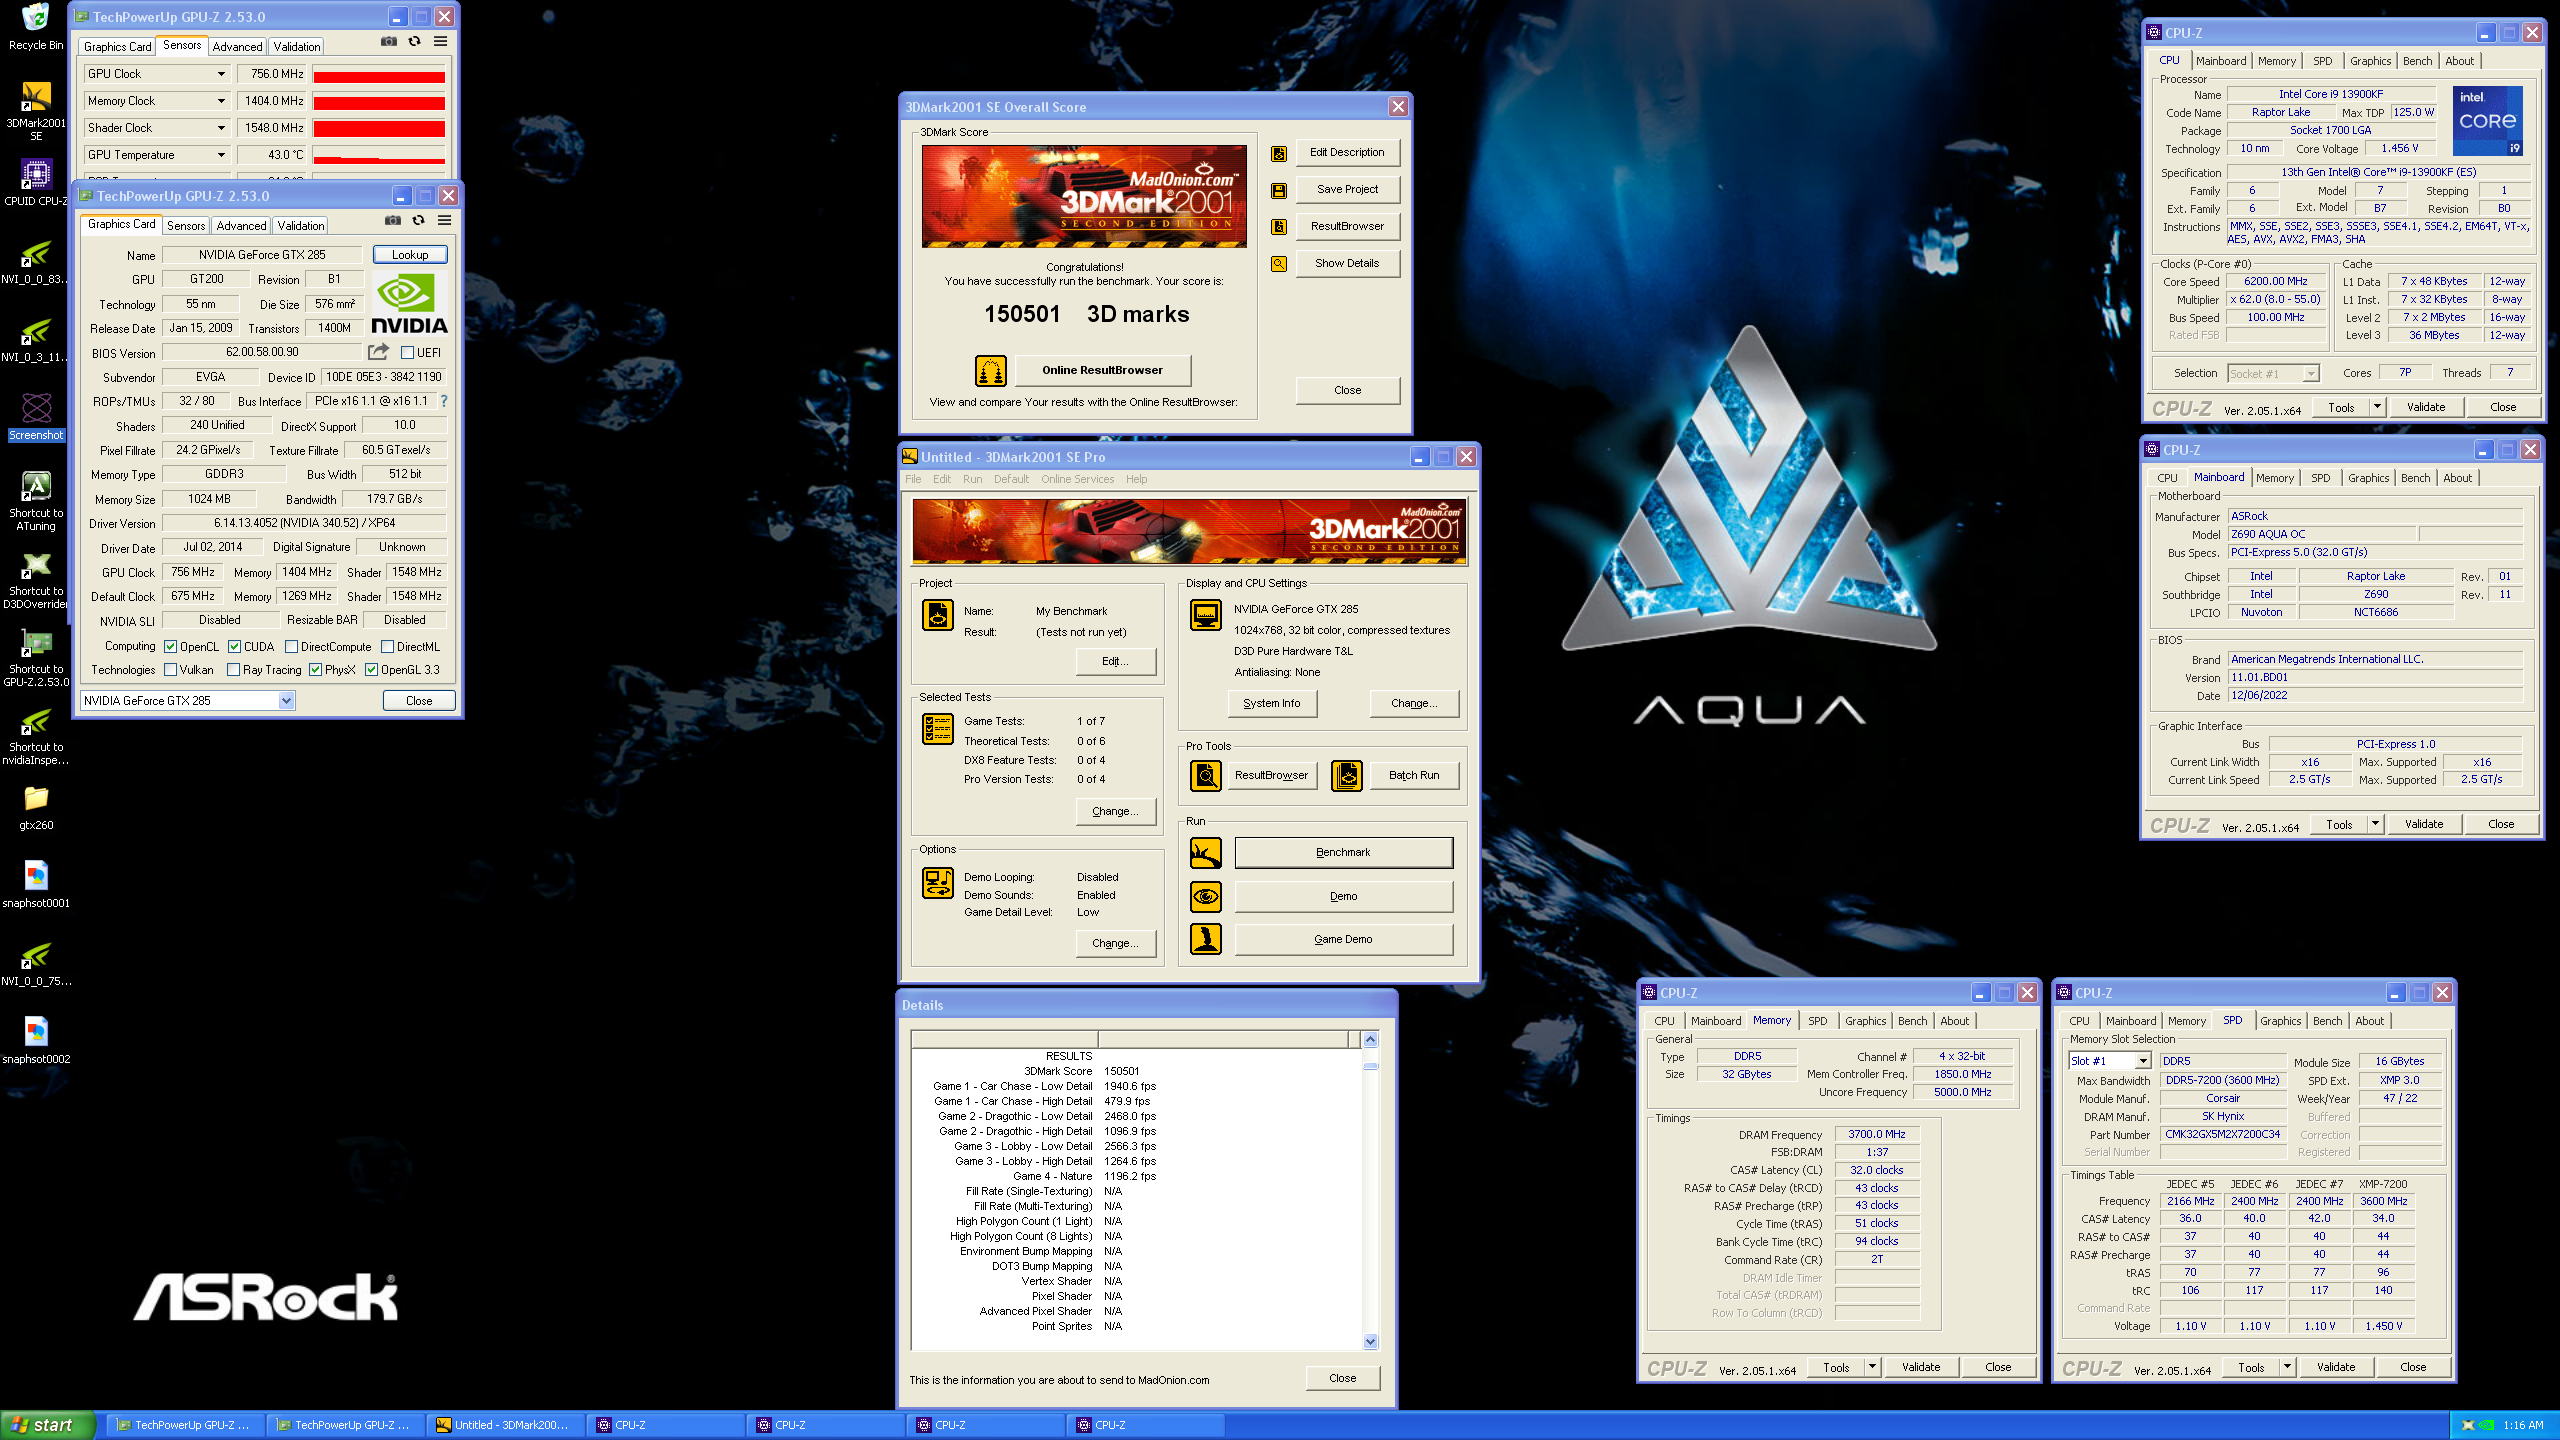
Task: Click the GPU-Z refresh icon in front window
Action: pyautogui.click(x=419, y=220)
